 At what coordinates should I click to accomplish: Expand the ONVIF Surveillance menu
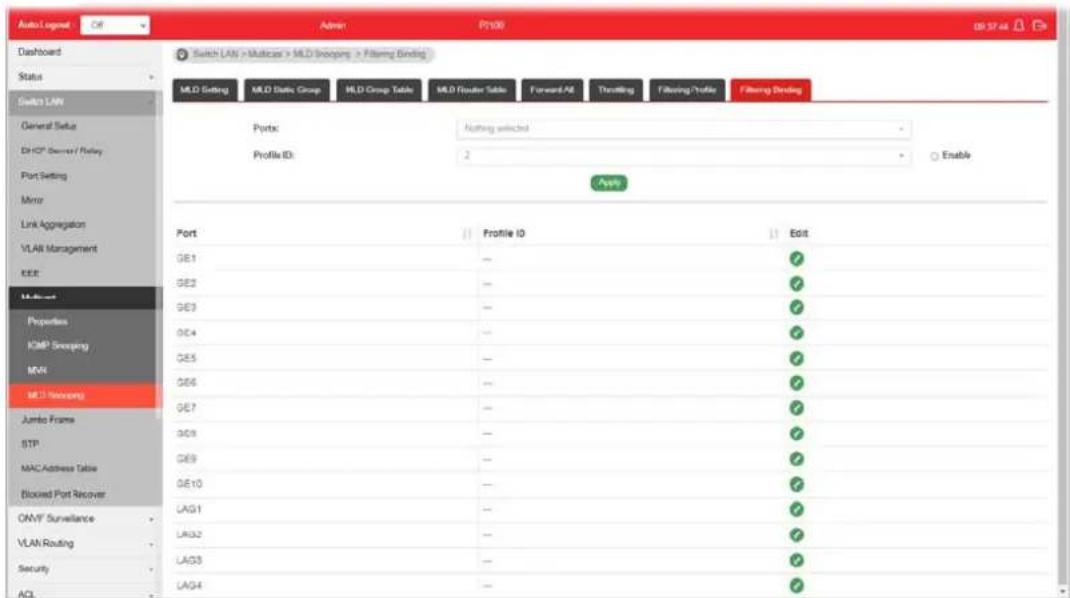pos(85,519)
